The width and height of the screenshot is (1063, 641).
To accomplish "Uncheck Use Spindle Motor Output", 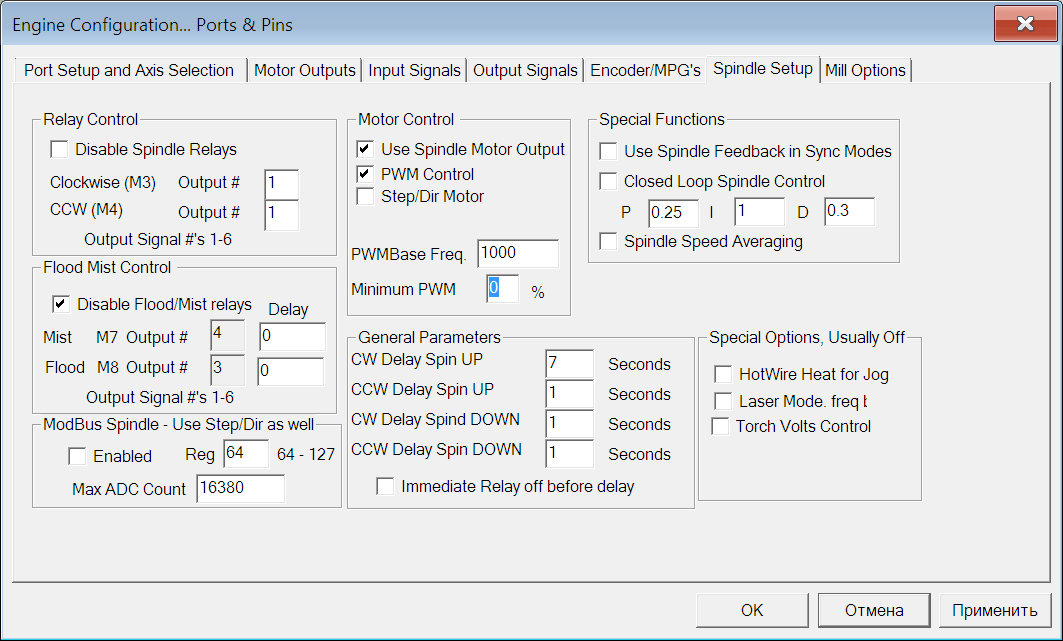I will click(366, 149).
